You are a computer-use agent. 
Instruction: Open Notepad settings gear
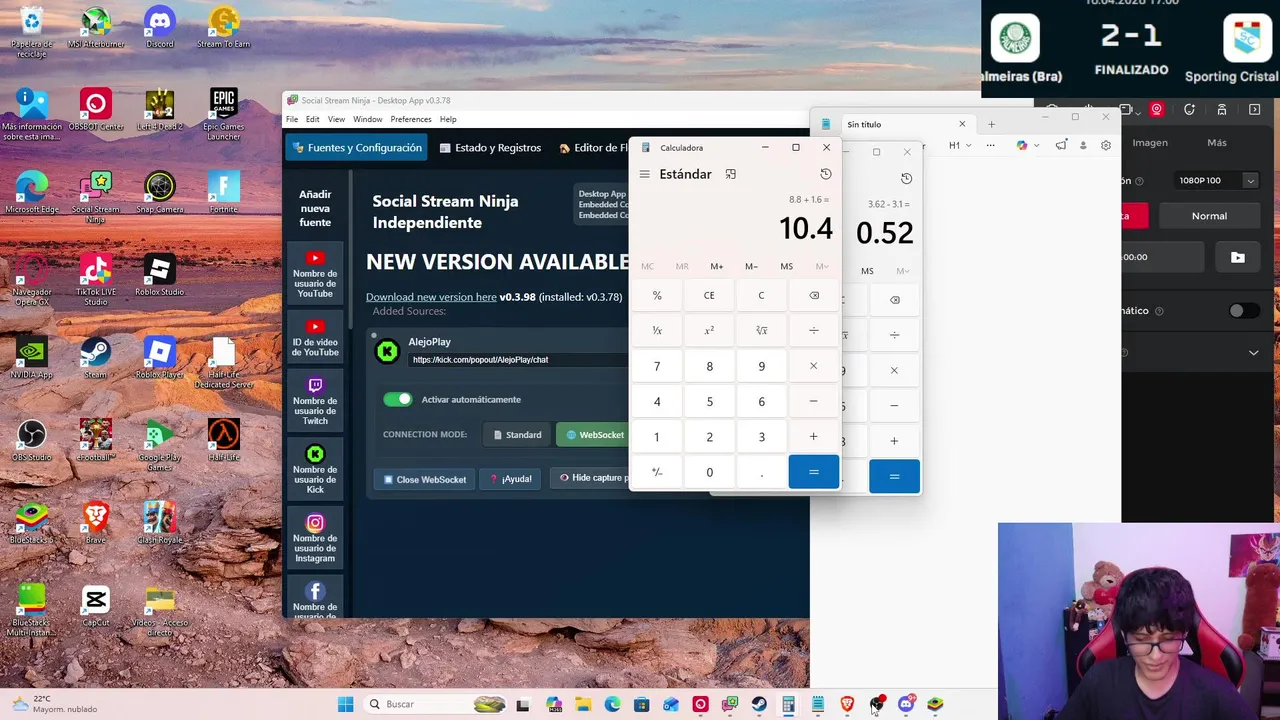[x=1106, y=145]
